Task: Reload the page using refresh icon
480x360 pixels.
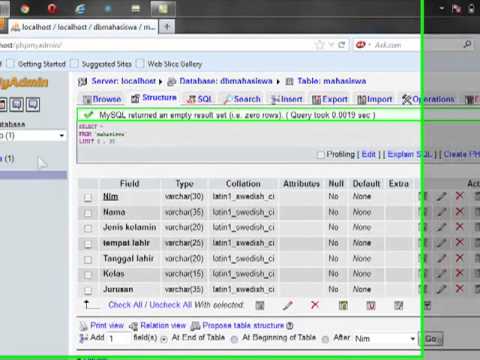Action: tap(342, 45)
